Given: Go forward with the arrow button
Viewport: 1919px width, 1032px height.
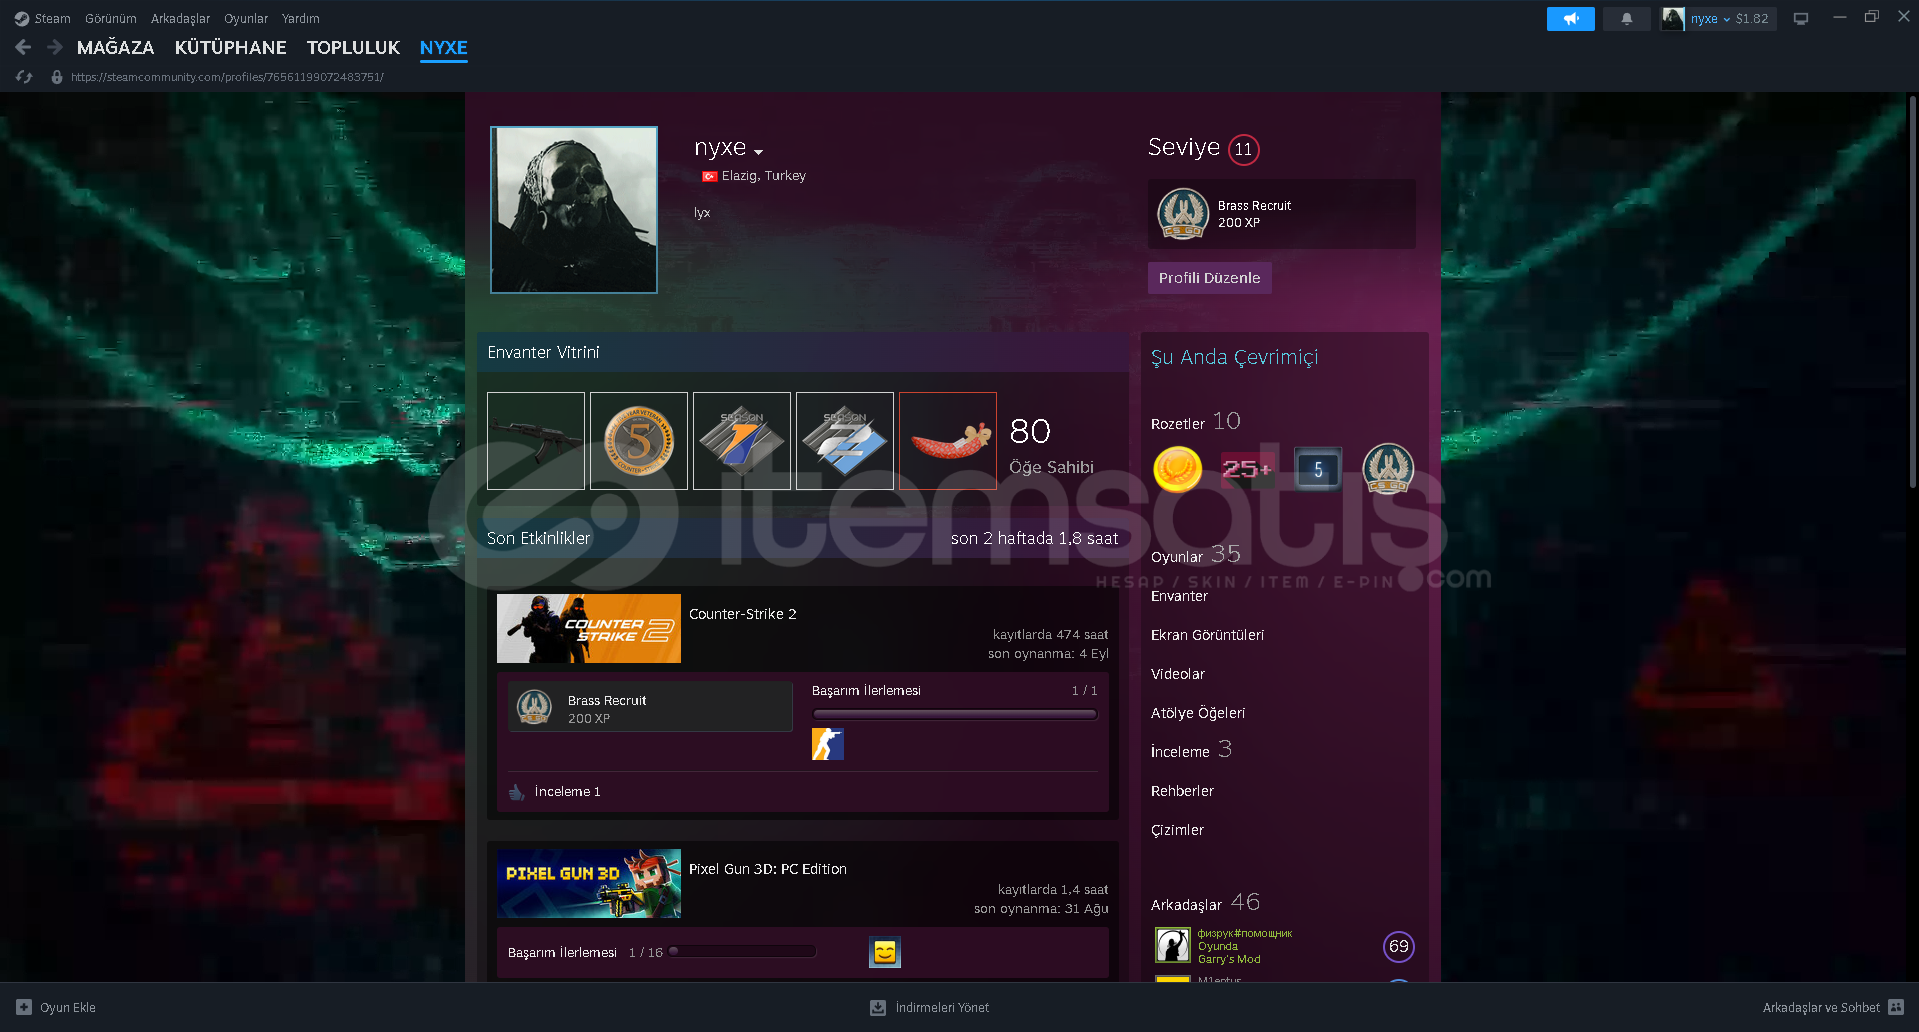Looking at the screenshot, I should coord(55,47).
